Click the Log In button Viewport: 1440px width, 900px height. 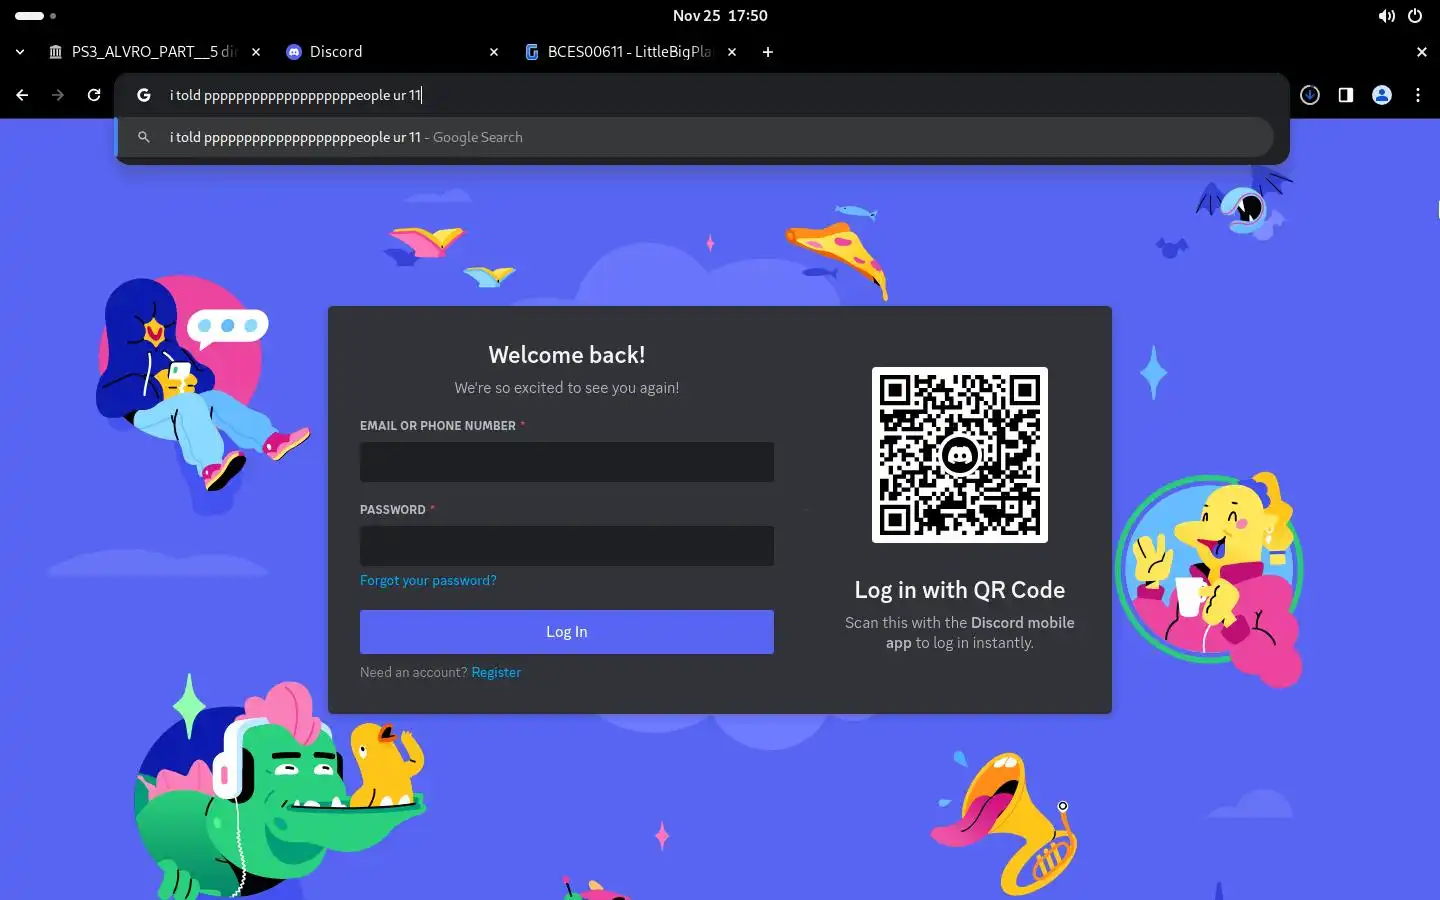567,632
